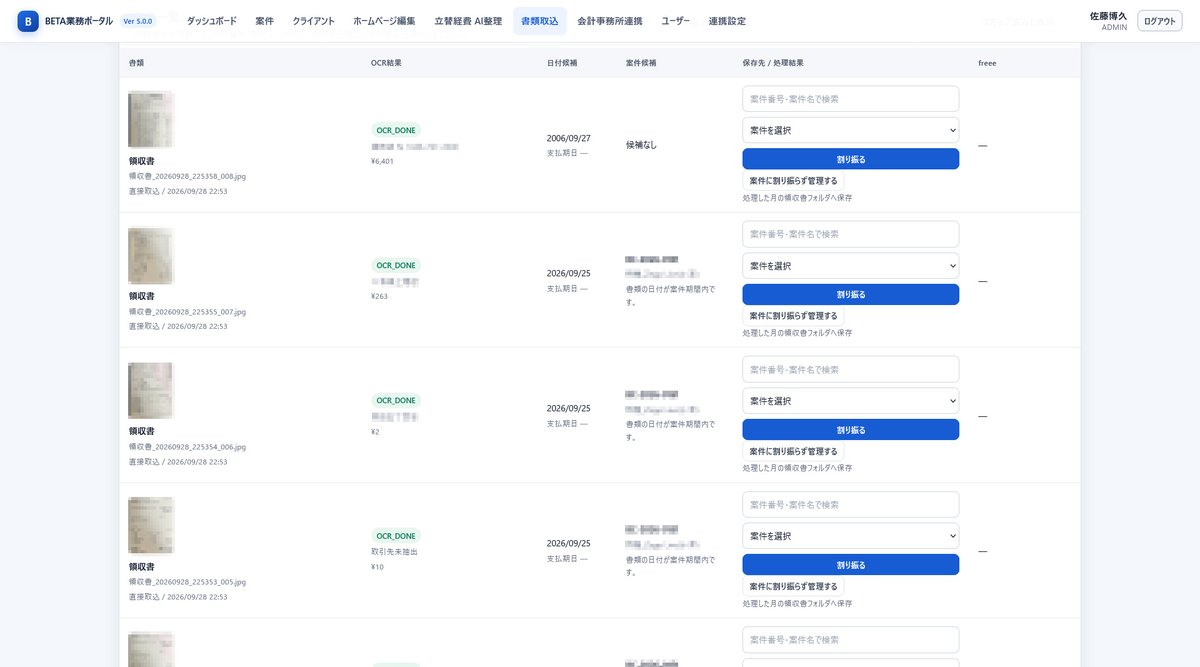Click the OCR_DONE badge in the ¥6,401 row
This screenshot has width=1200, height=667.
pyautogui.click(x=396, y=130)
